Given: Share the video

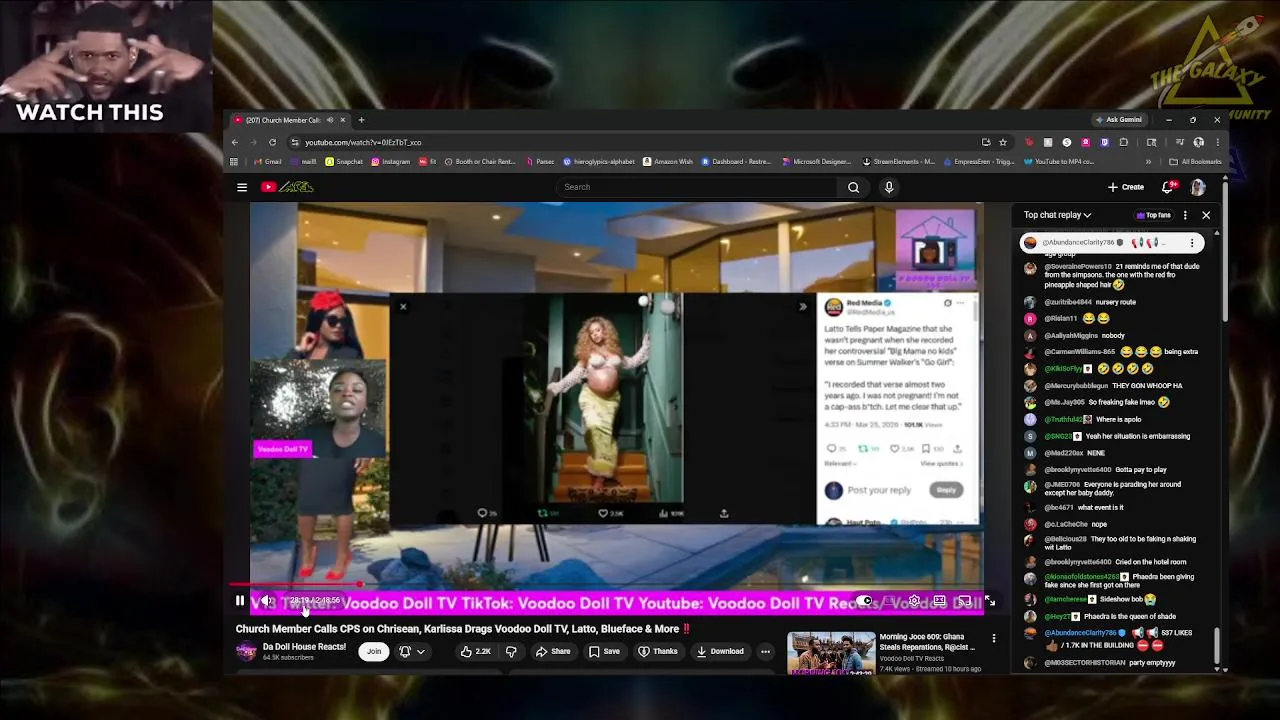Looking at the screenshot, I should pyautogui.click(x=553, y=651).
